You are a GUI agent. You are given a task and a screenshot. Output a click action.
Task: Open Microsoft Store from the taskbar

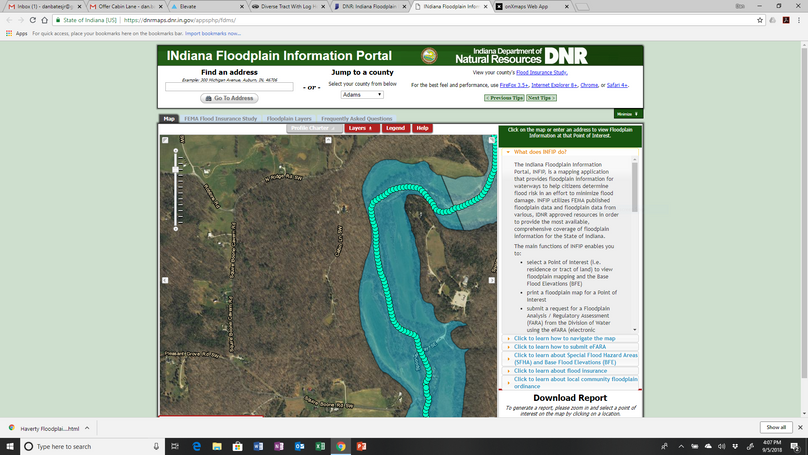(238, 446)
